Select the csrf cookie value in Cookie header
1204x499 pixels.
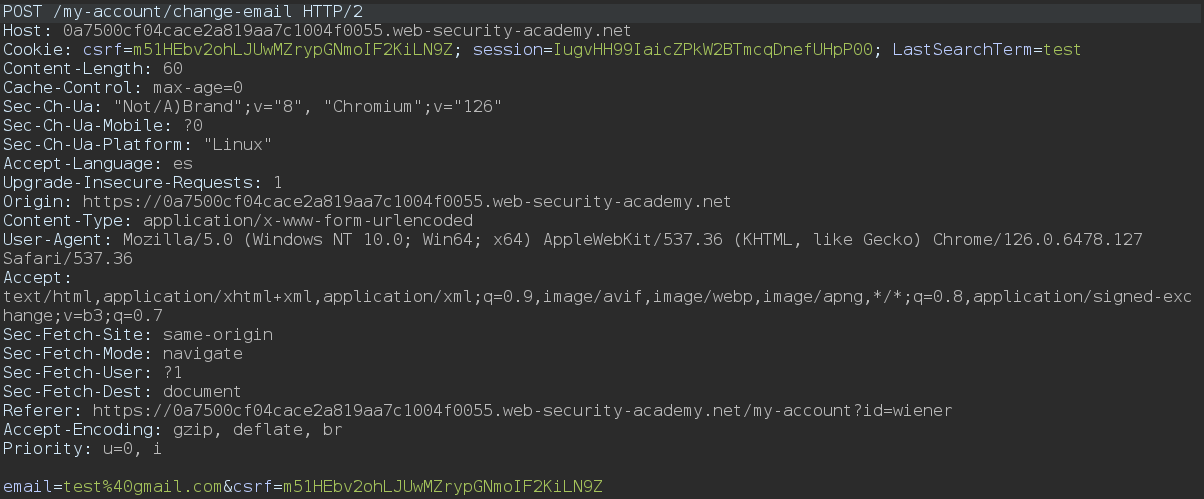click(x=293, y=49)
